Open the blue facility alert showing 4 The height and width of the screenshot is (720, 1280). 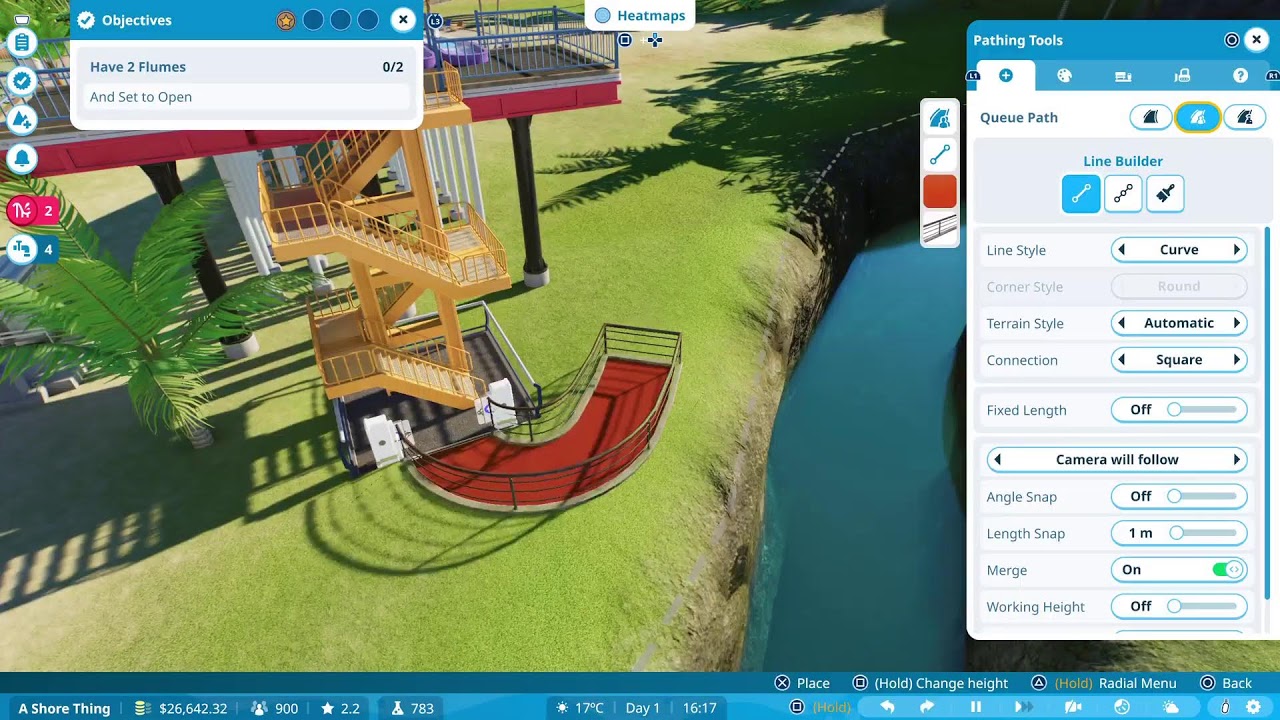pyautogui.click(x=32, y=249)
